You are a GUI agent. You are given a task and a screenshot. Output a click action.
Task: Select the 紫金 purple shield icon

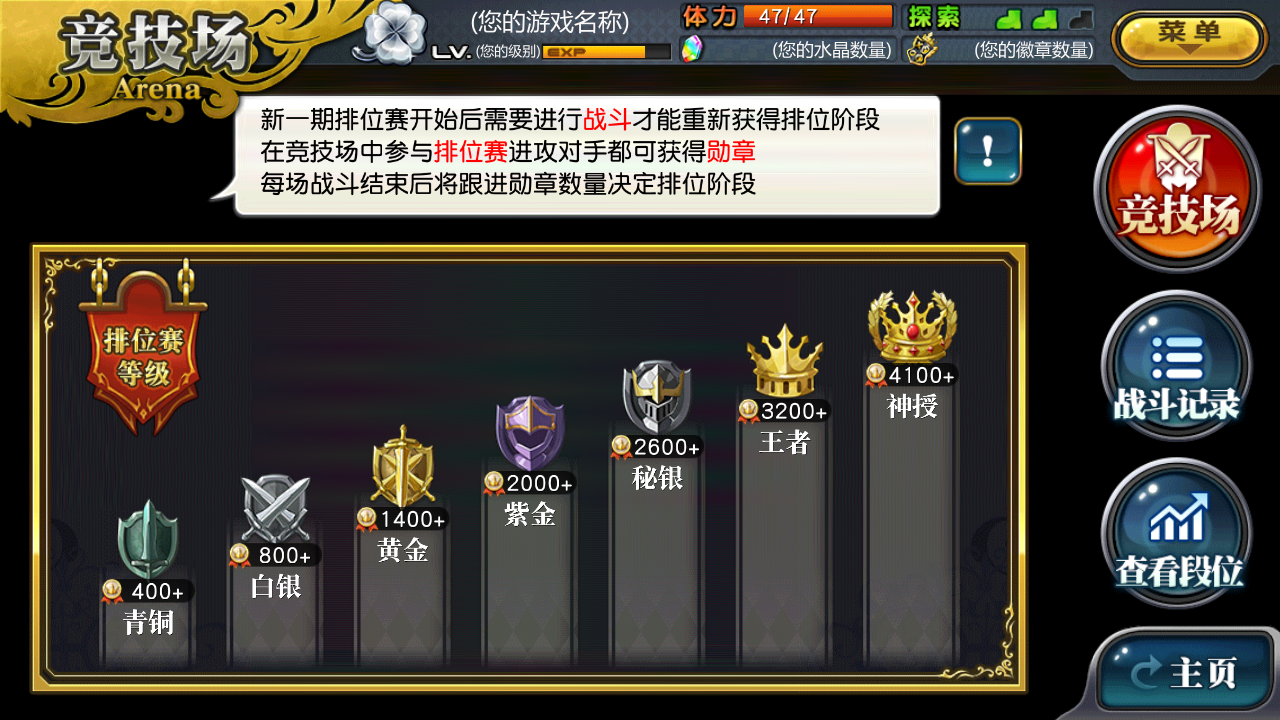pos(530,432)
